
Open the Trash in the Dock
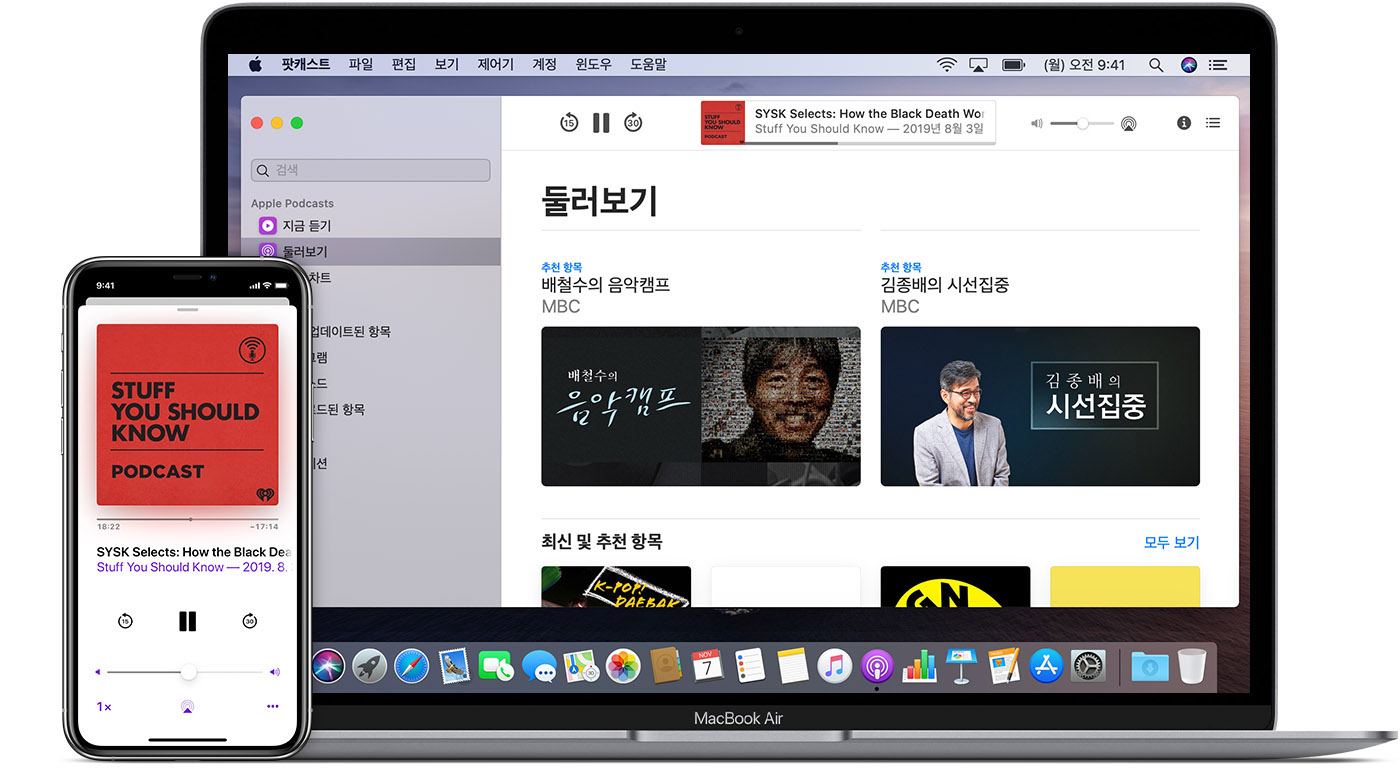click(1192, 666)
